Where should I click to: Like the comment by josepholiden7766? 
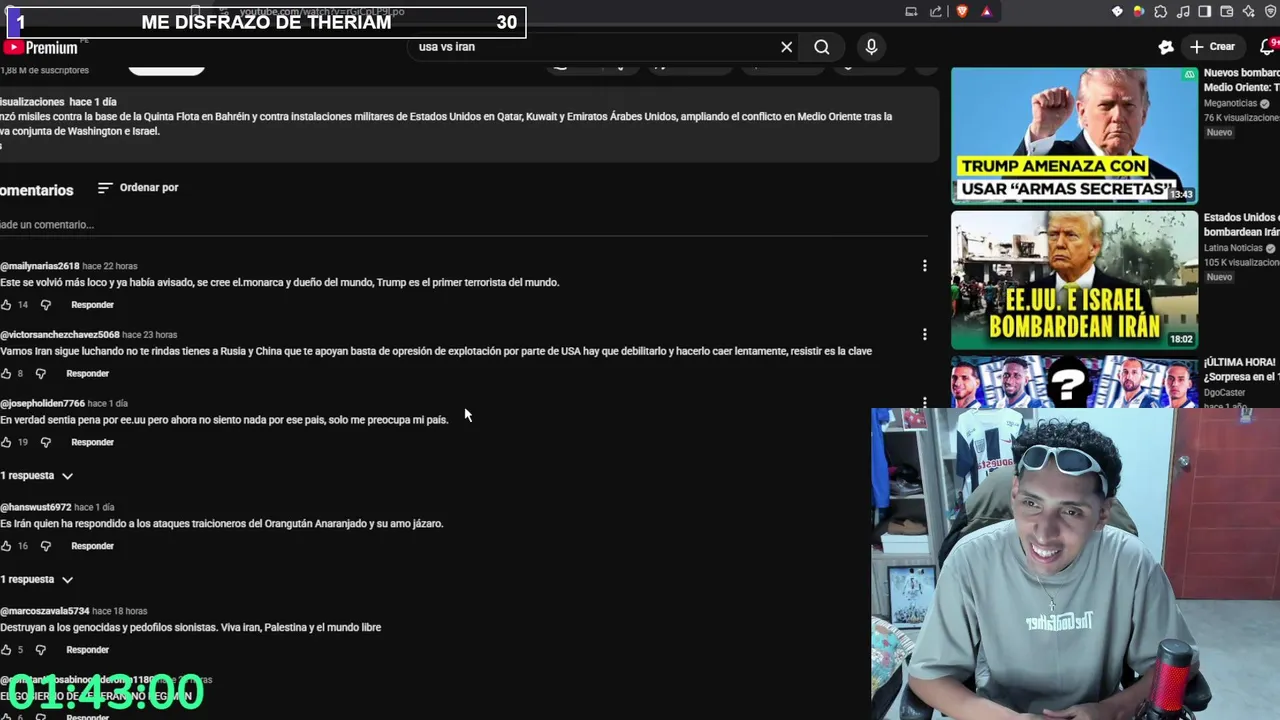6,442
